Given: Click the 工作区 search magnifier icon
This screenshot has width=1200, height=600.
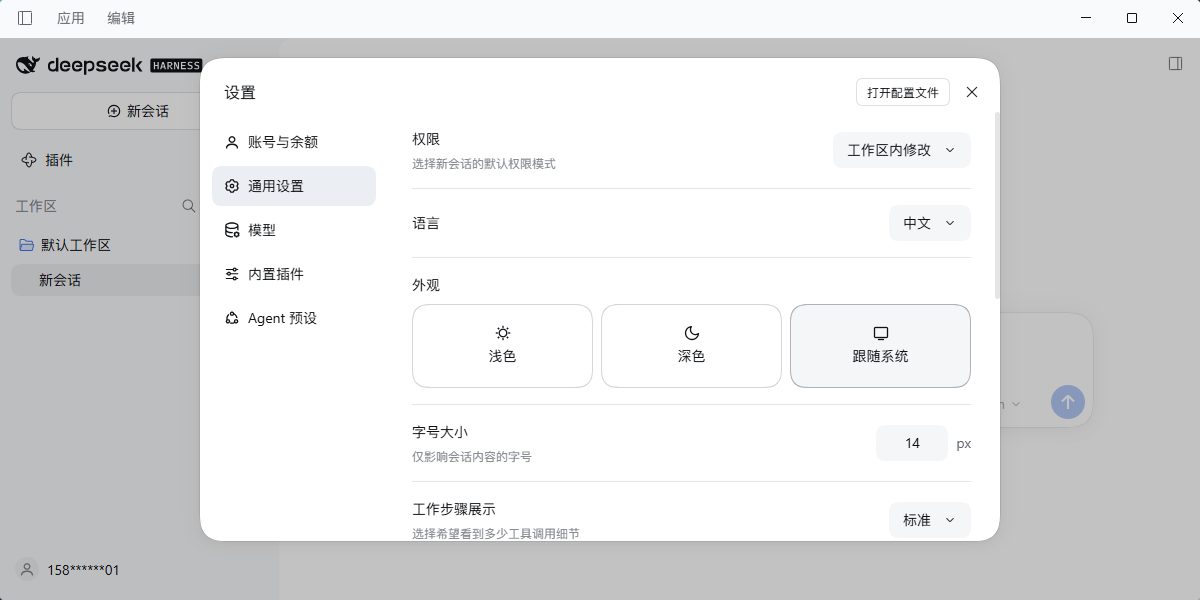Looking at the screenshot, I should (x=188, y=206).
